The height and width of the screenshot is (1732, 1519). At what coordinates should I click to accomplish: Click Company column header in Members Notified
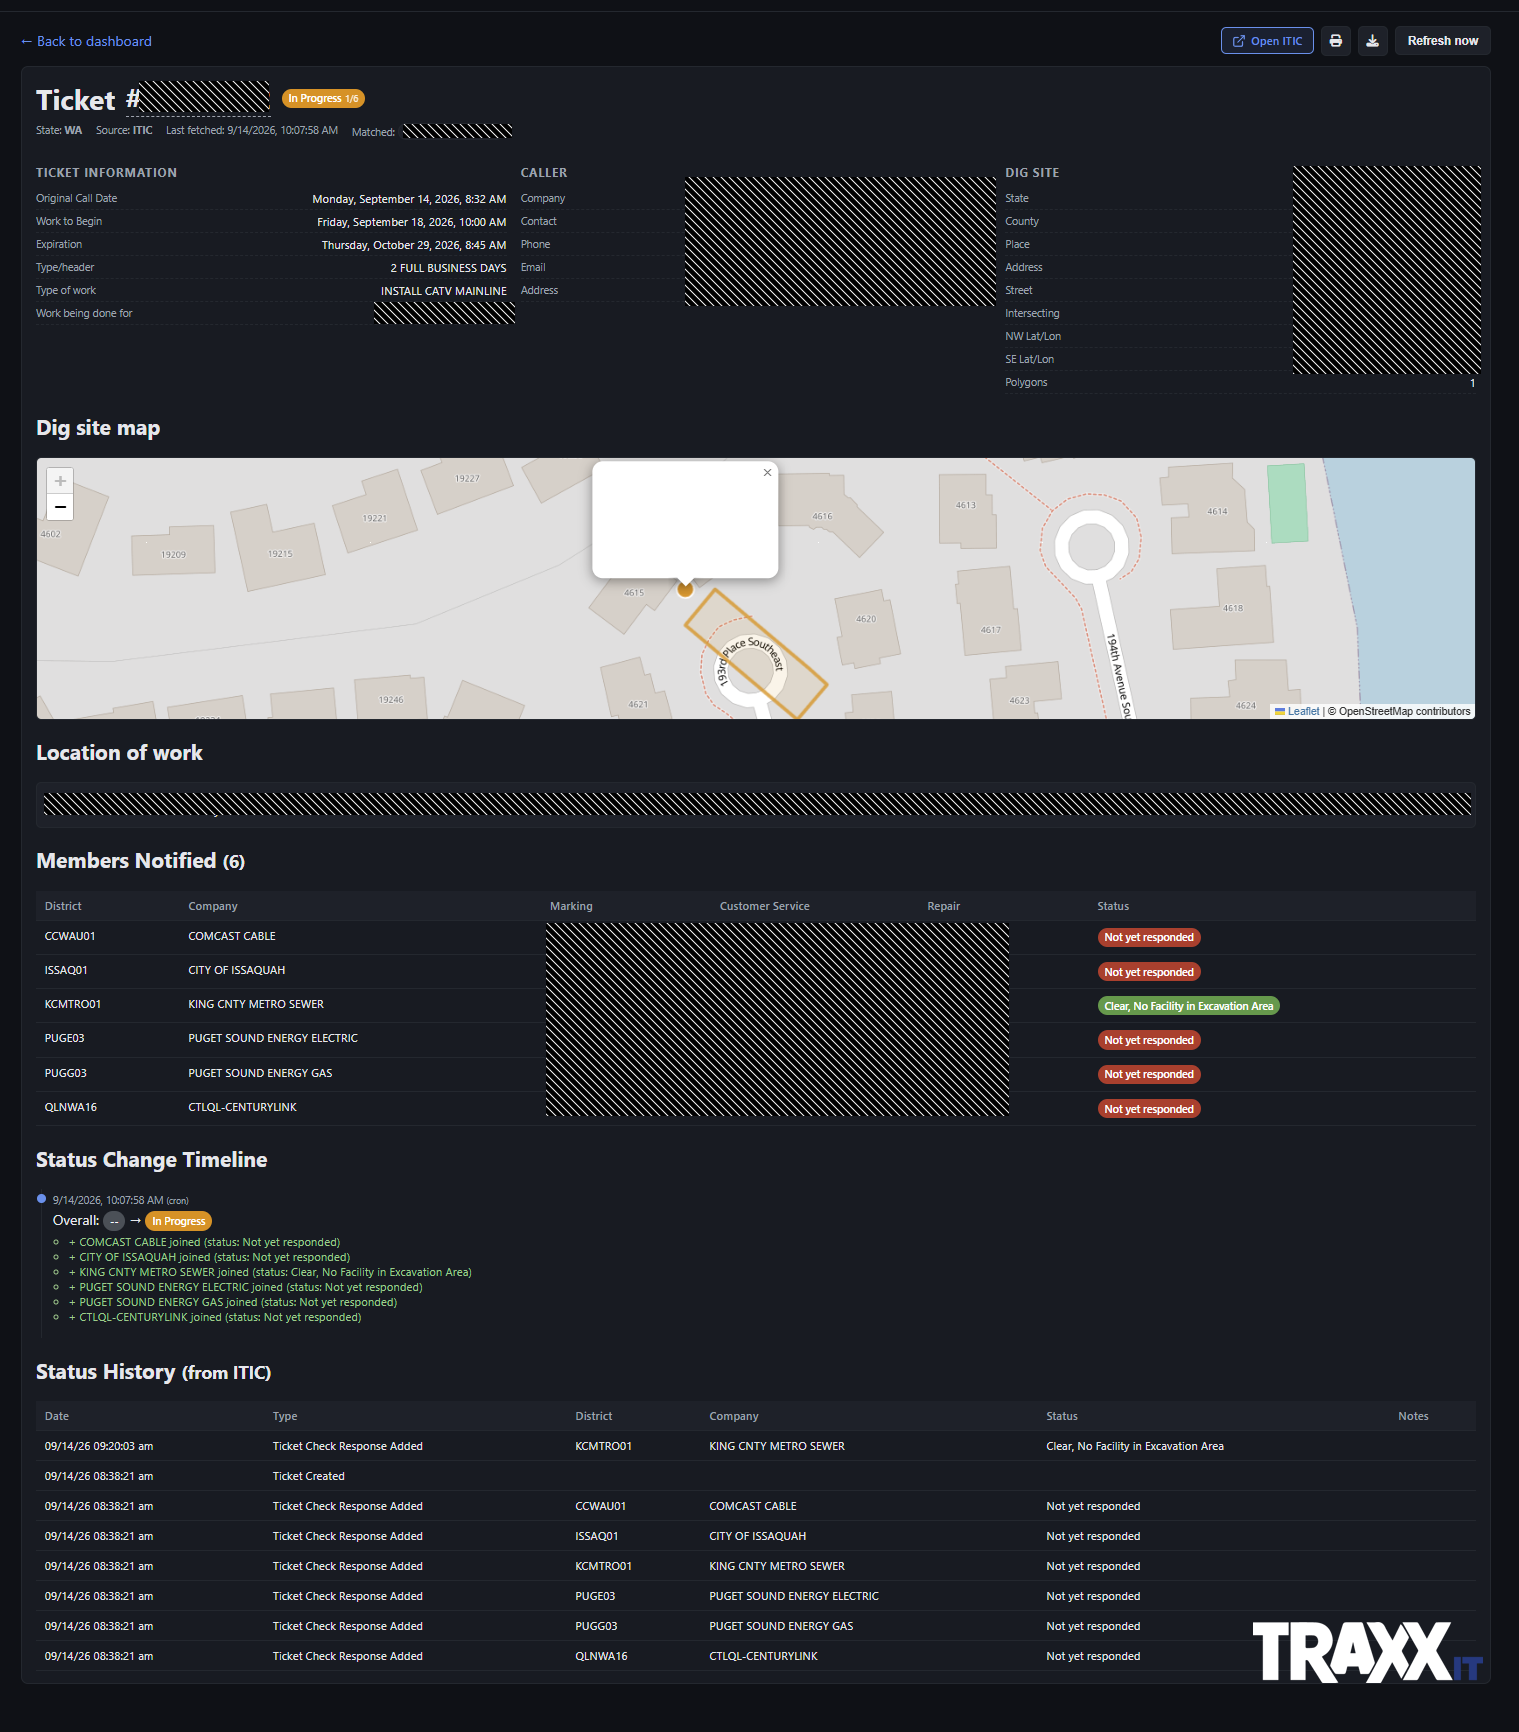pos(213,906)
